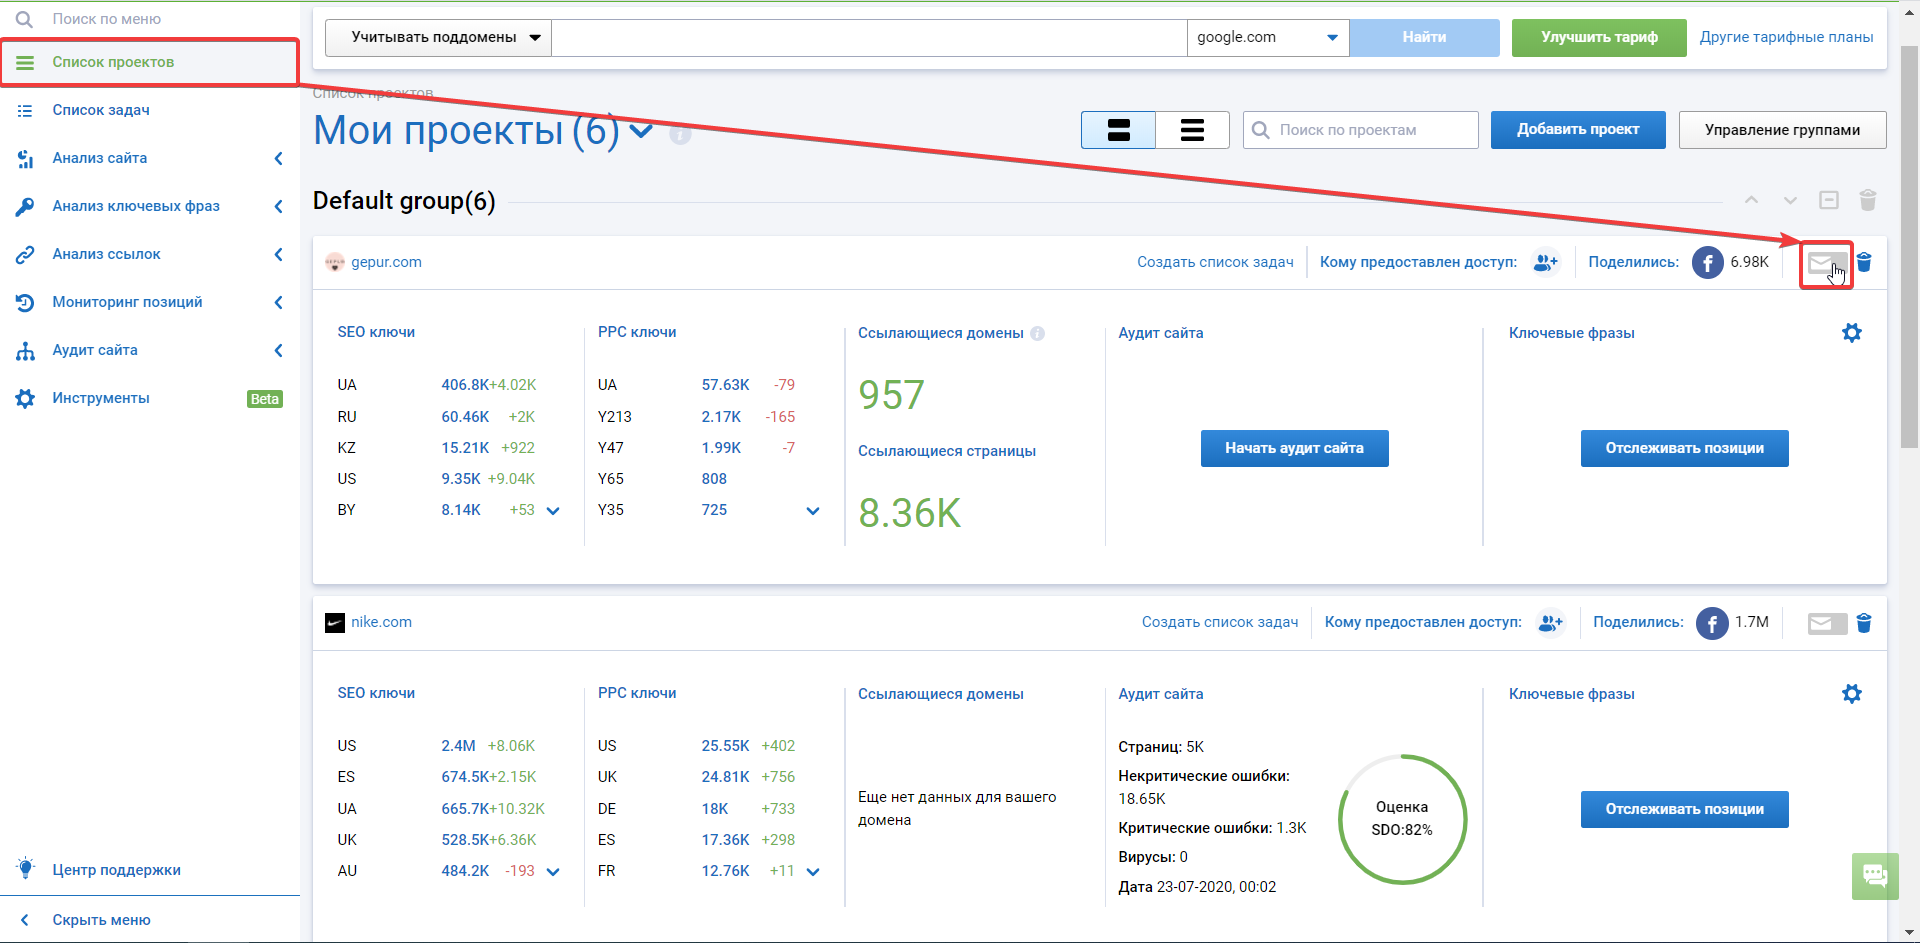The height and width of the screenshot is (943, 1920).
Task: Click the Add project button
Action: tap(1577, 130)
